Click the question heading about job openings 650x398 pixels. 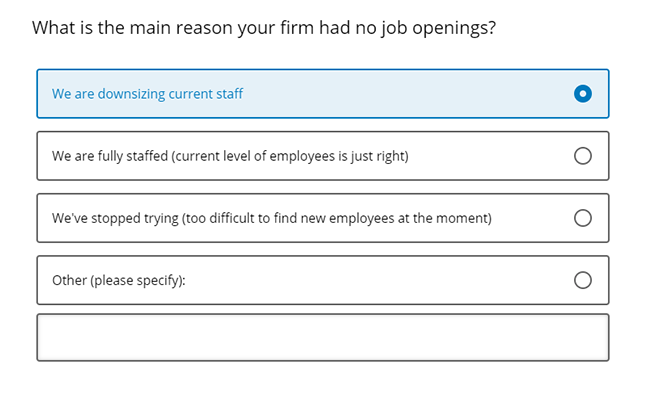click(x=264, y=28)
